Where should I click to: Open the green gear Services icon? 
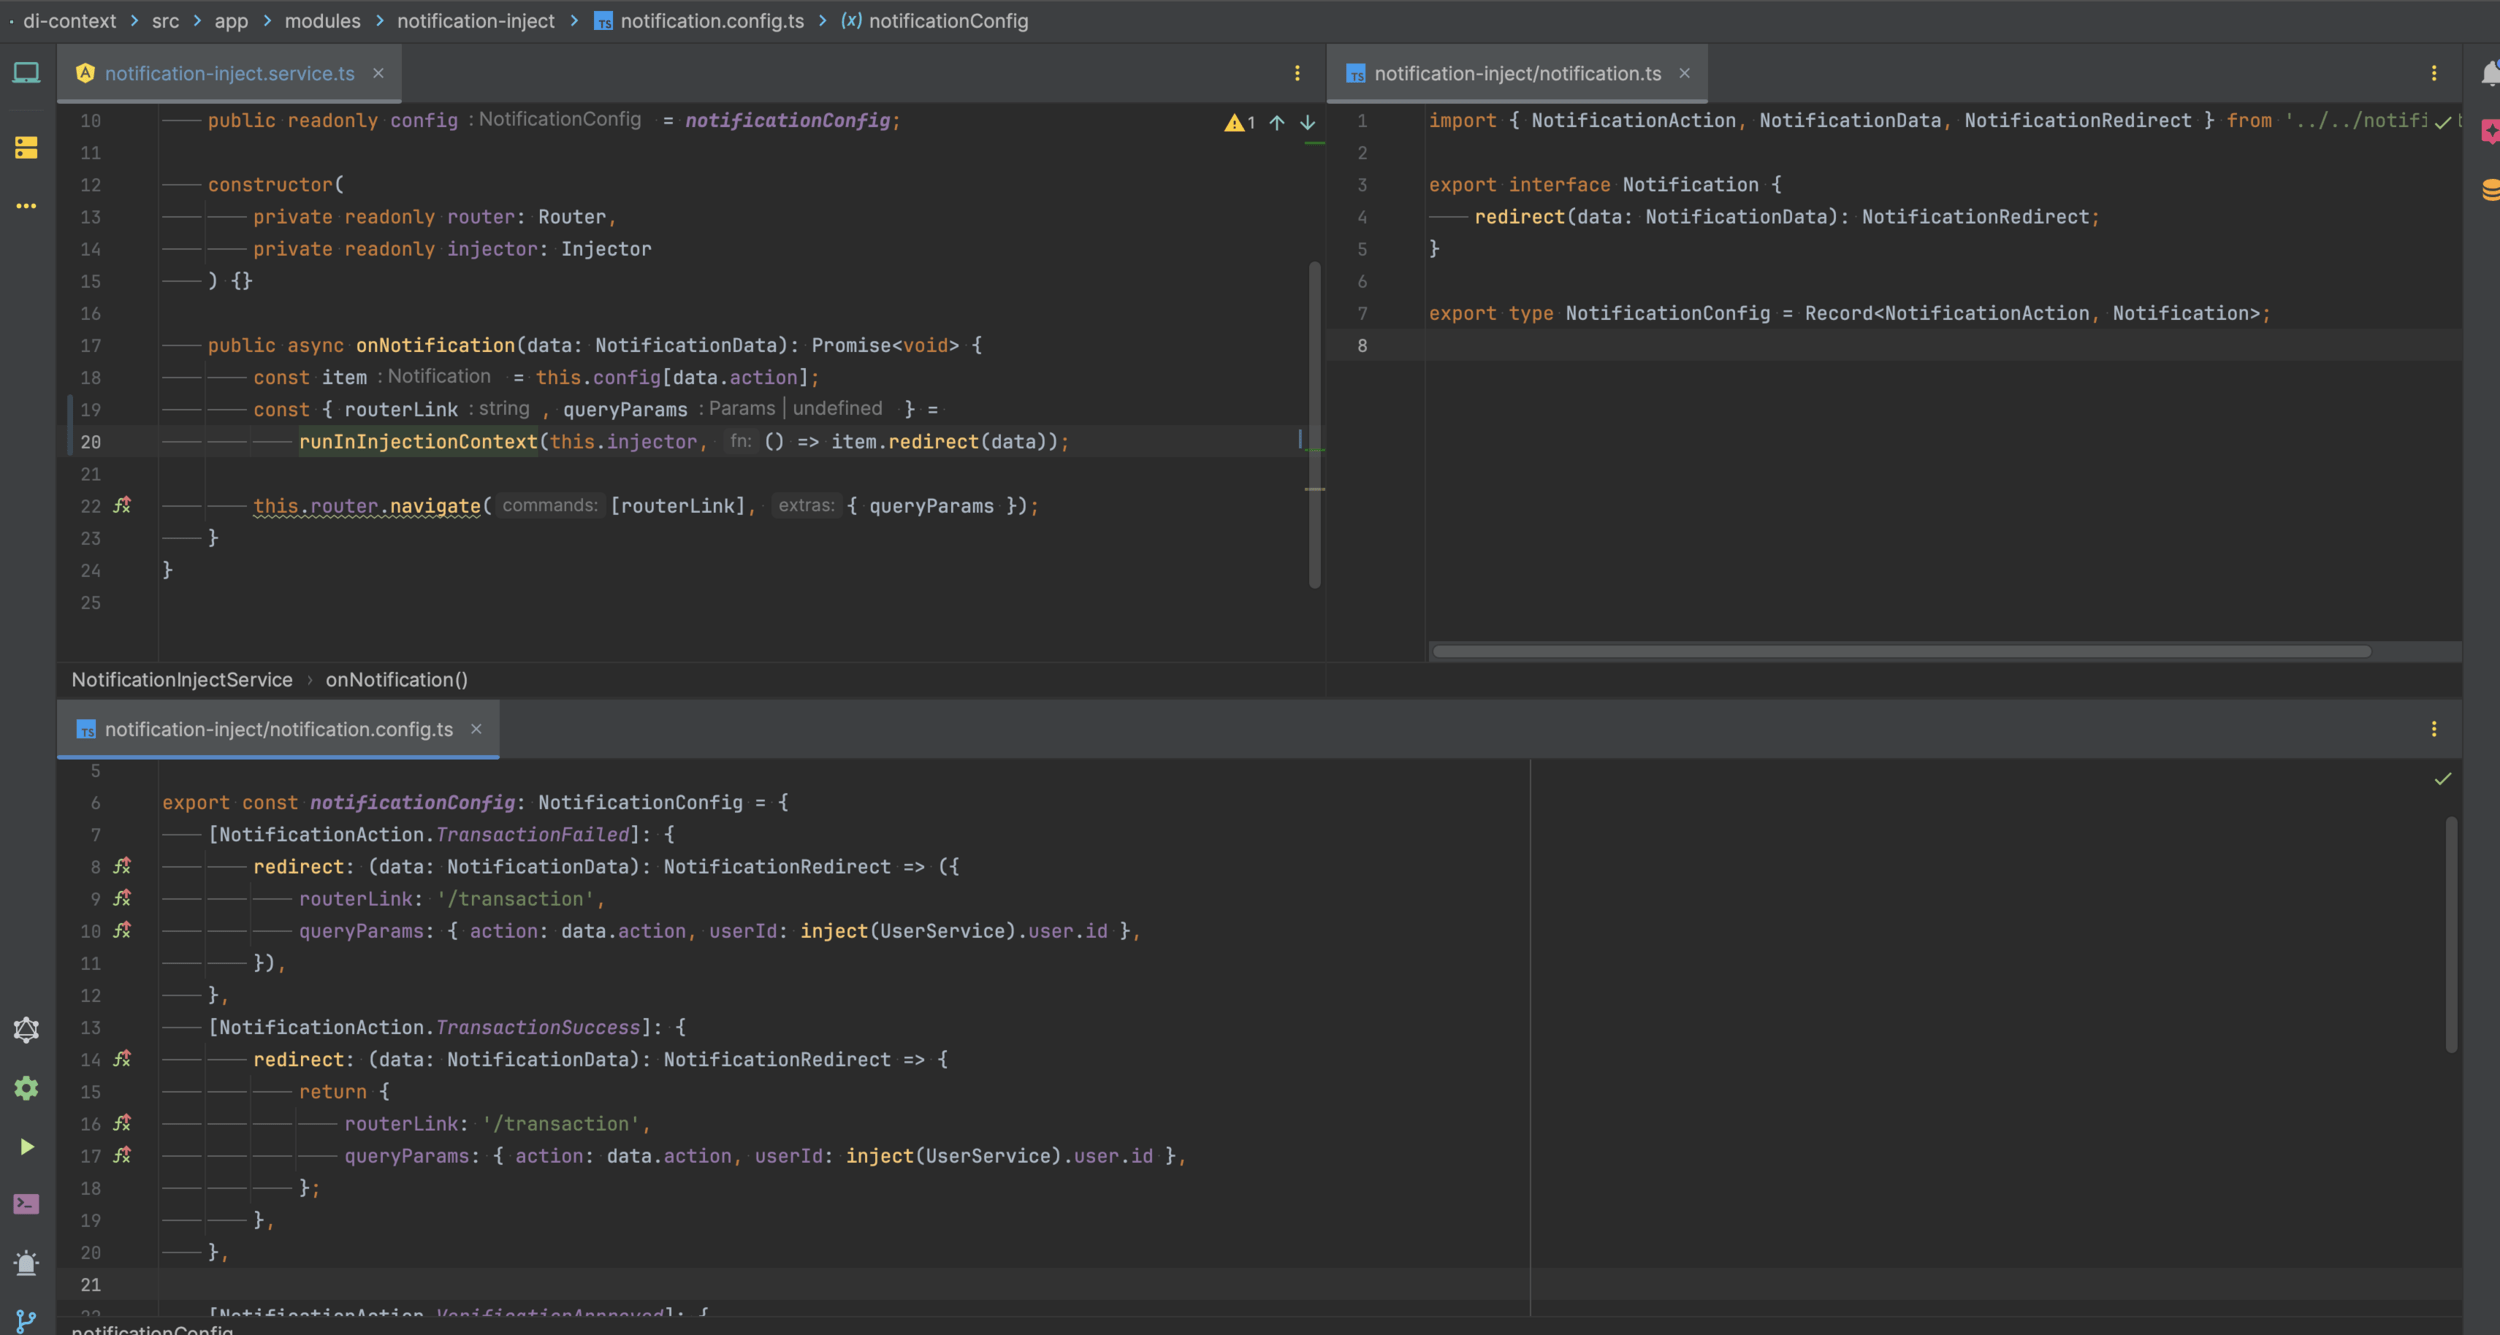(x=26, y=1089)
